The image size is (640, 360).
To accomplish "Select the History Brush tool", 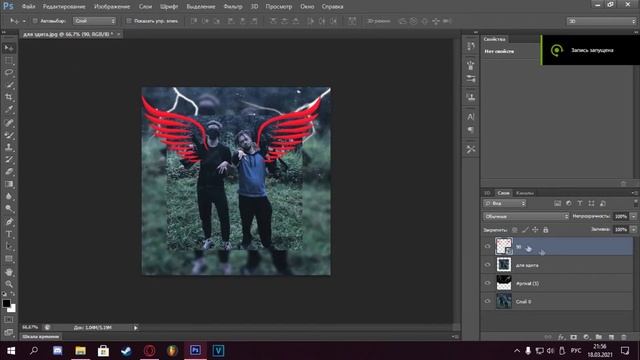I will [x=9, y=159].
